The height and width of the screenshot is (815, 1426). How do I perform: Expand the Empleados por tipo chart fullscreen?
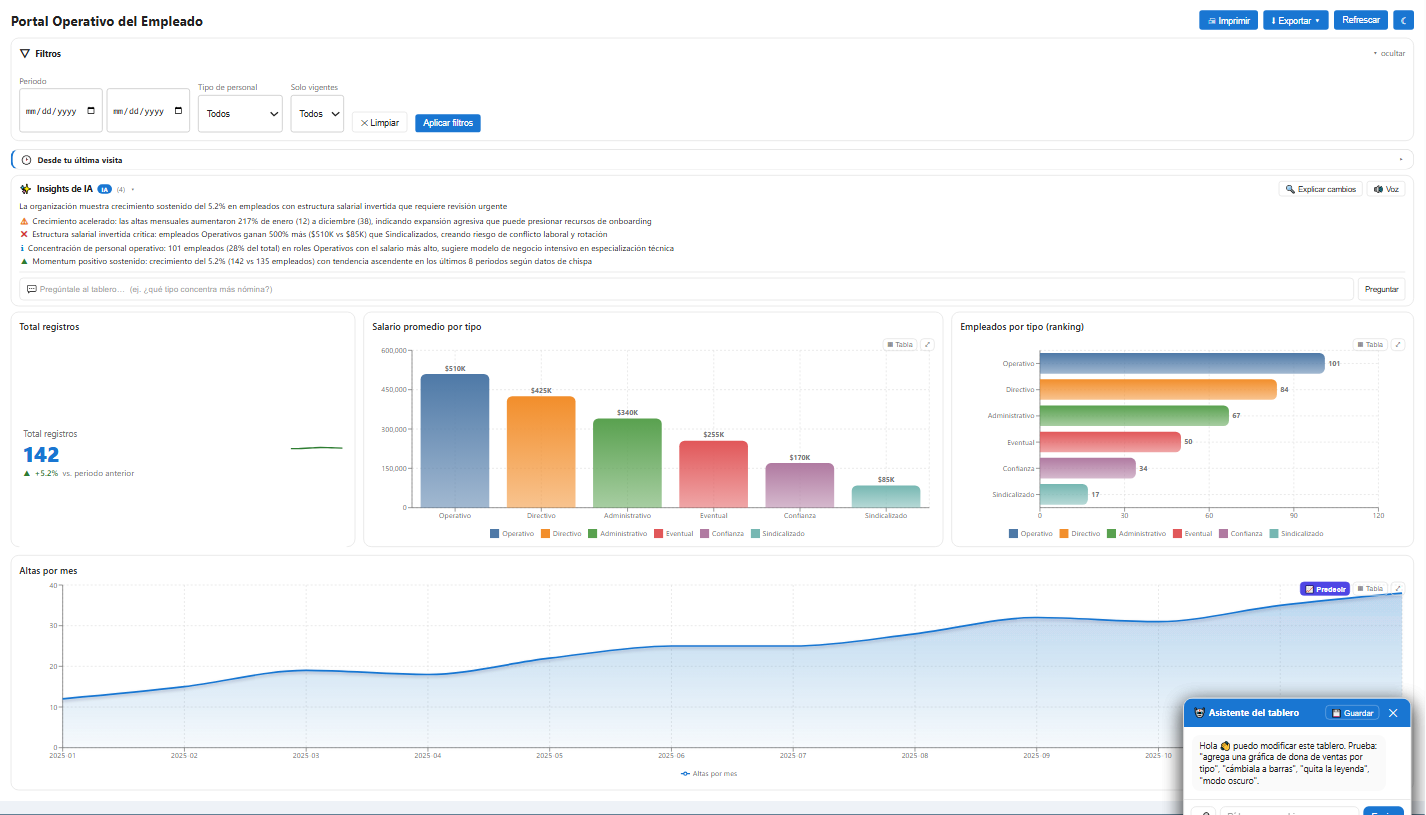coord(1398,344)
